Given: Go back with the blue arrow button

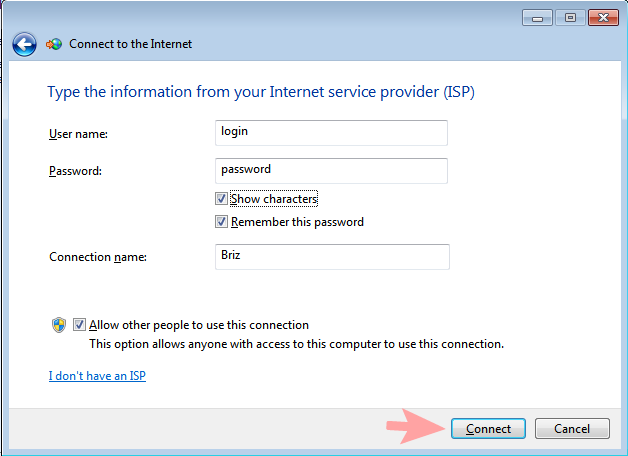Looking at the screenshot, I should tap(24, 44).
